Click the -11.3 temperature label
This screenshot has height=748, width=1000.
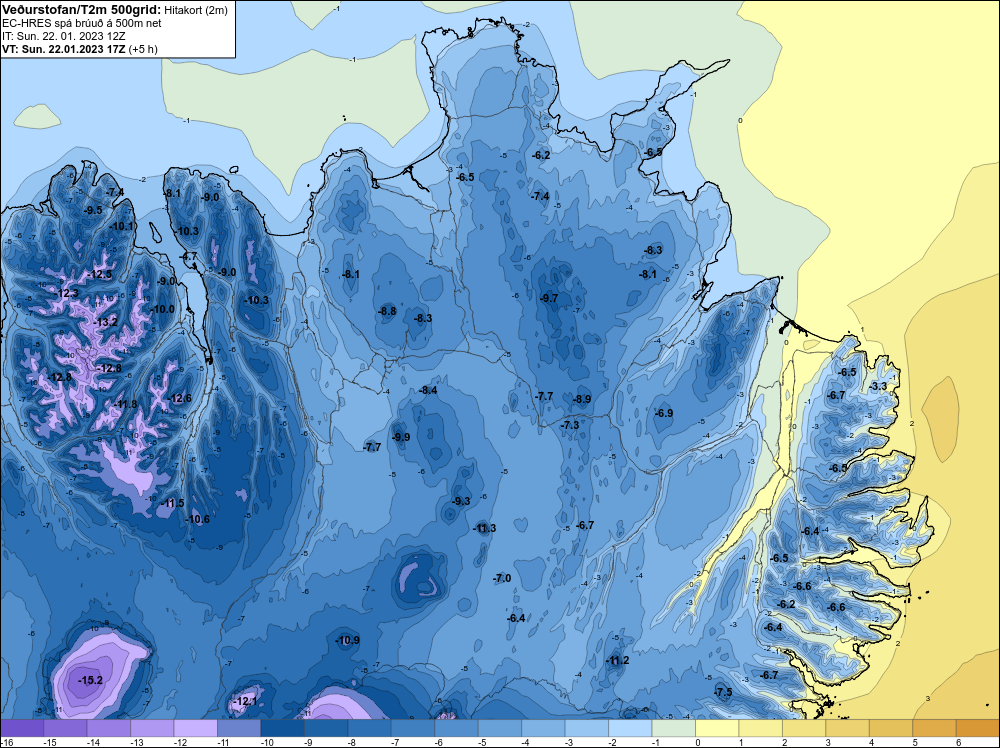484,528
